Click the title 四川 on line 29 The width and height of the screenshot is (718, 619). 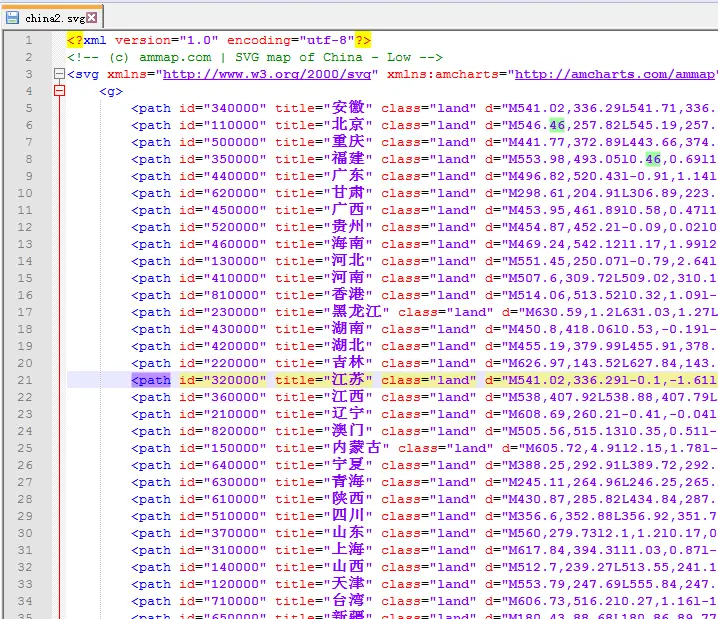click(x=348, y=516)
